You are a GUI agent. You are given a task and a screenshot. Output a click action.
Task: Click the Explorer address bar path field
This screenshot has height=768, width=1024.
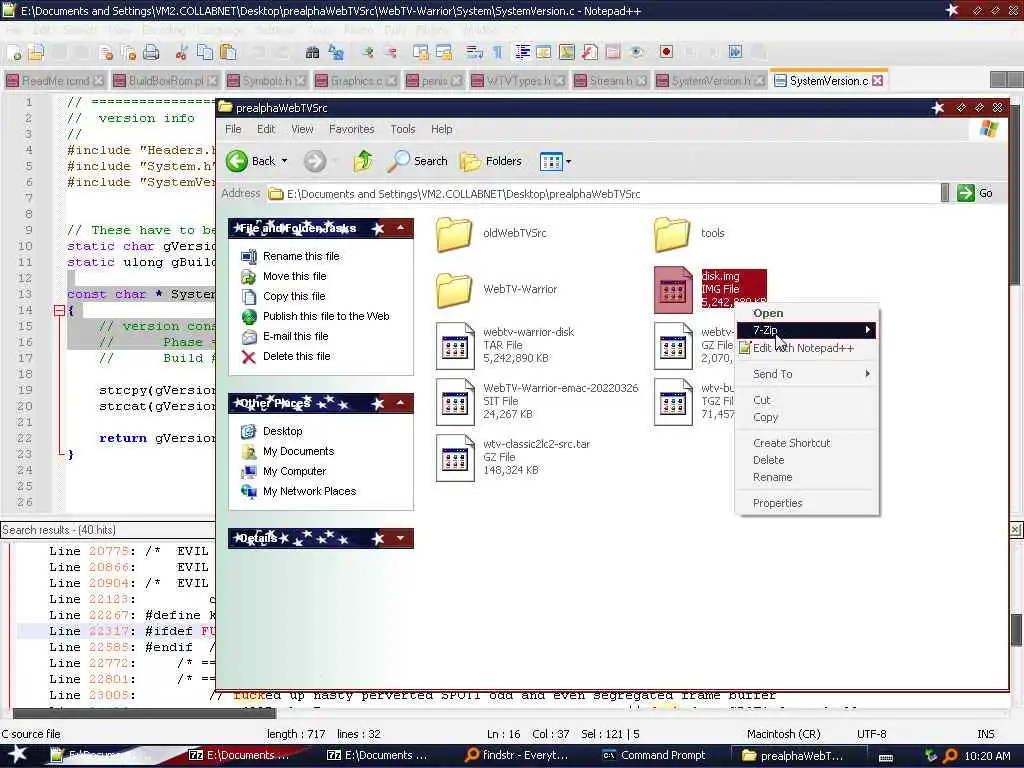click(603, 194)
